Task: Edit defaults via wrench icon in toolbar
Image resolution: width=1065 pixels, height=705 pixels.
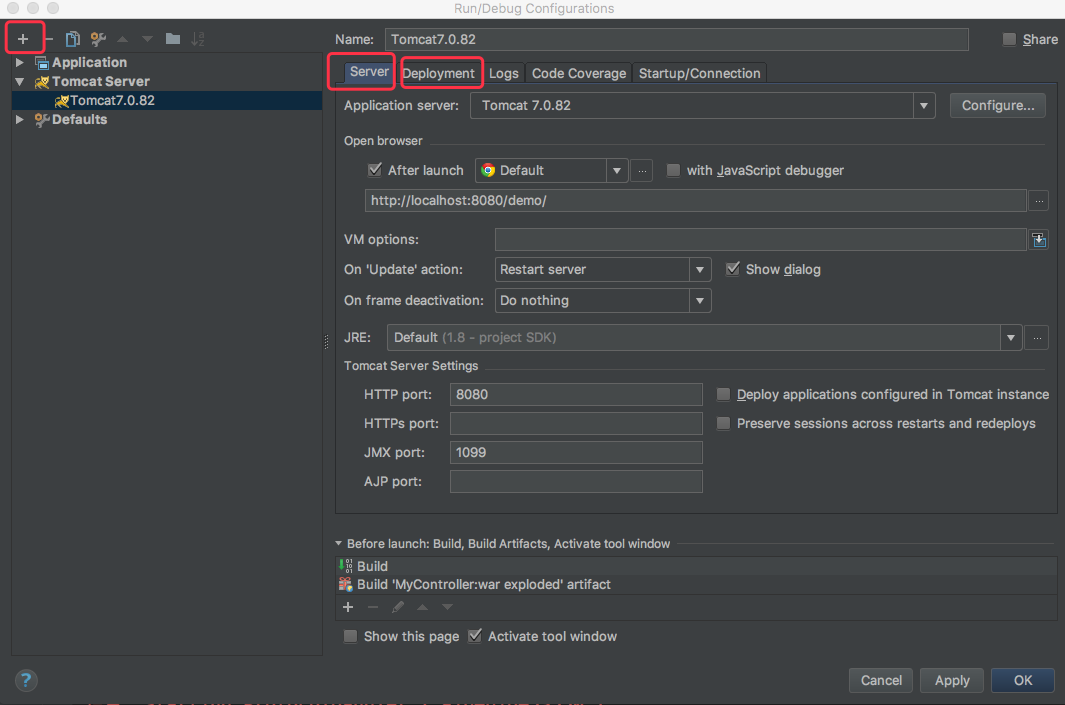Action: click(98, 39)
